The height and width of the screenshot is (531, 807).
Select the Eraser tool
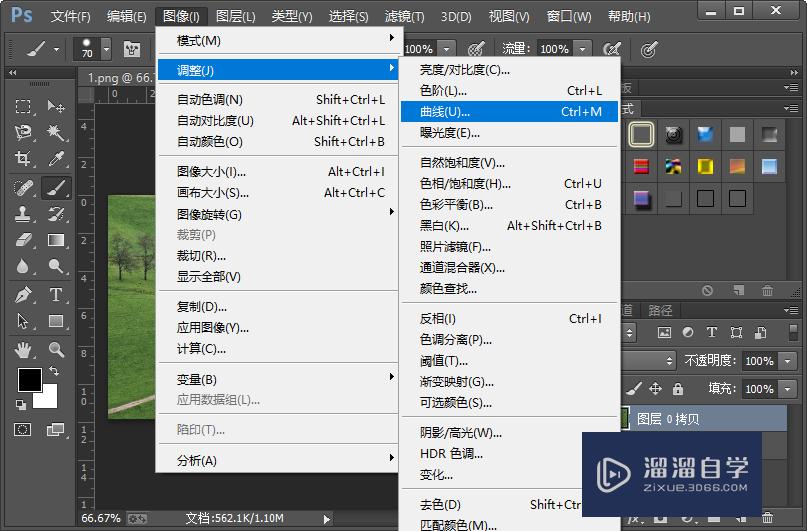(23, 240)
